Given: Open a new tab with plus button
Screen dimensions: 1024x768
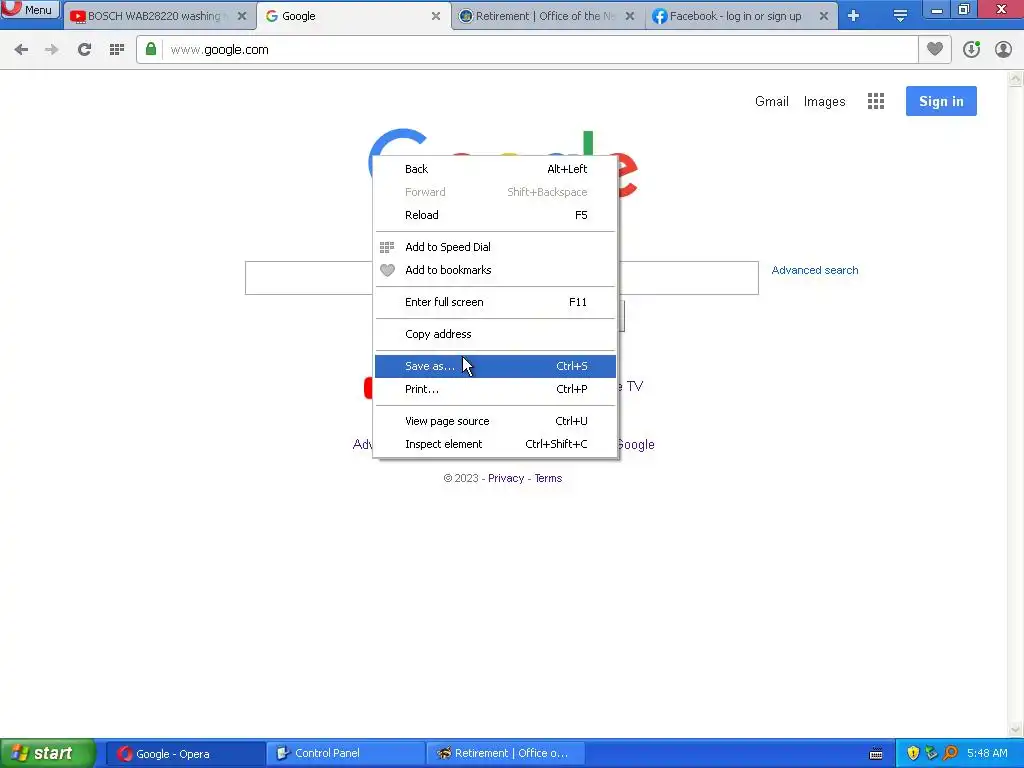Looking at the screenshot, I should [x=853, y=16].
